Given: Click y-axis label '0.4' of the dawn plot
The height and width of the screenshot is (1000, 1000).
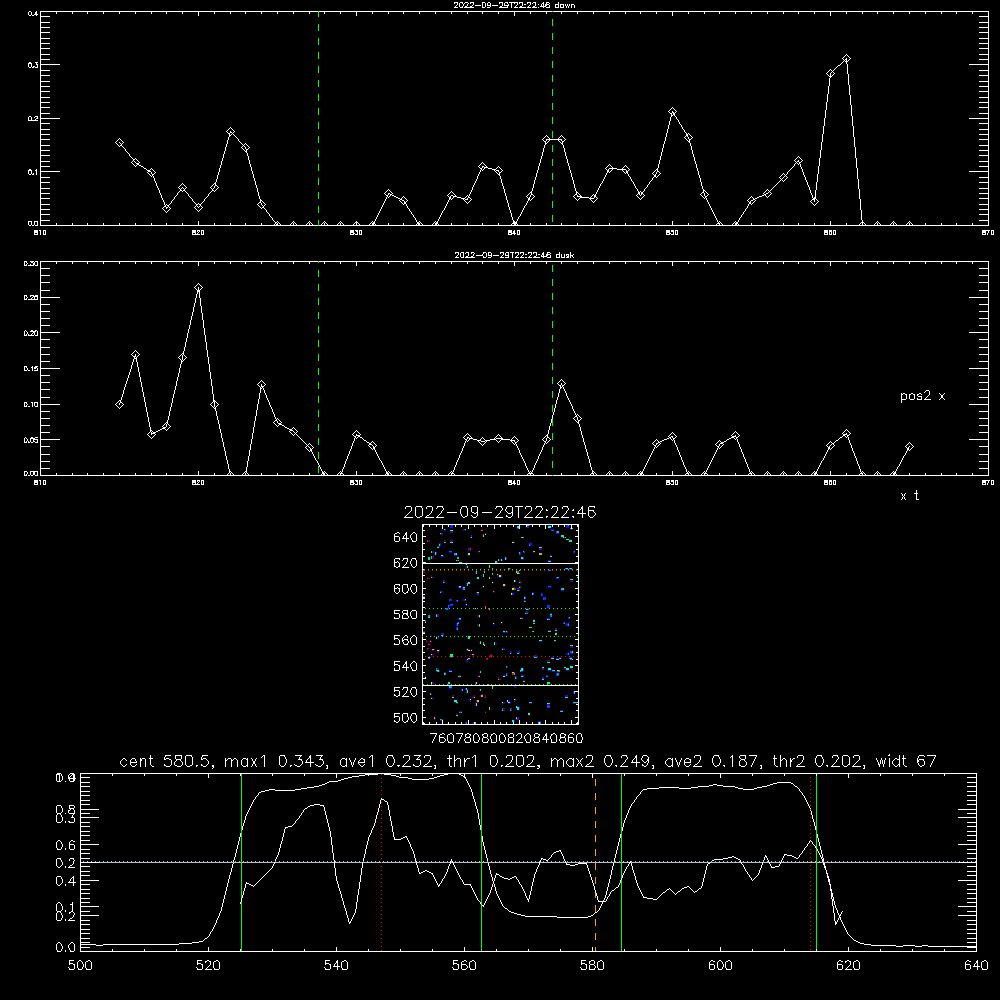Looking at the screenshot, I should click(x=33, y=13).
